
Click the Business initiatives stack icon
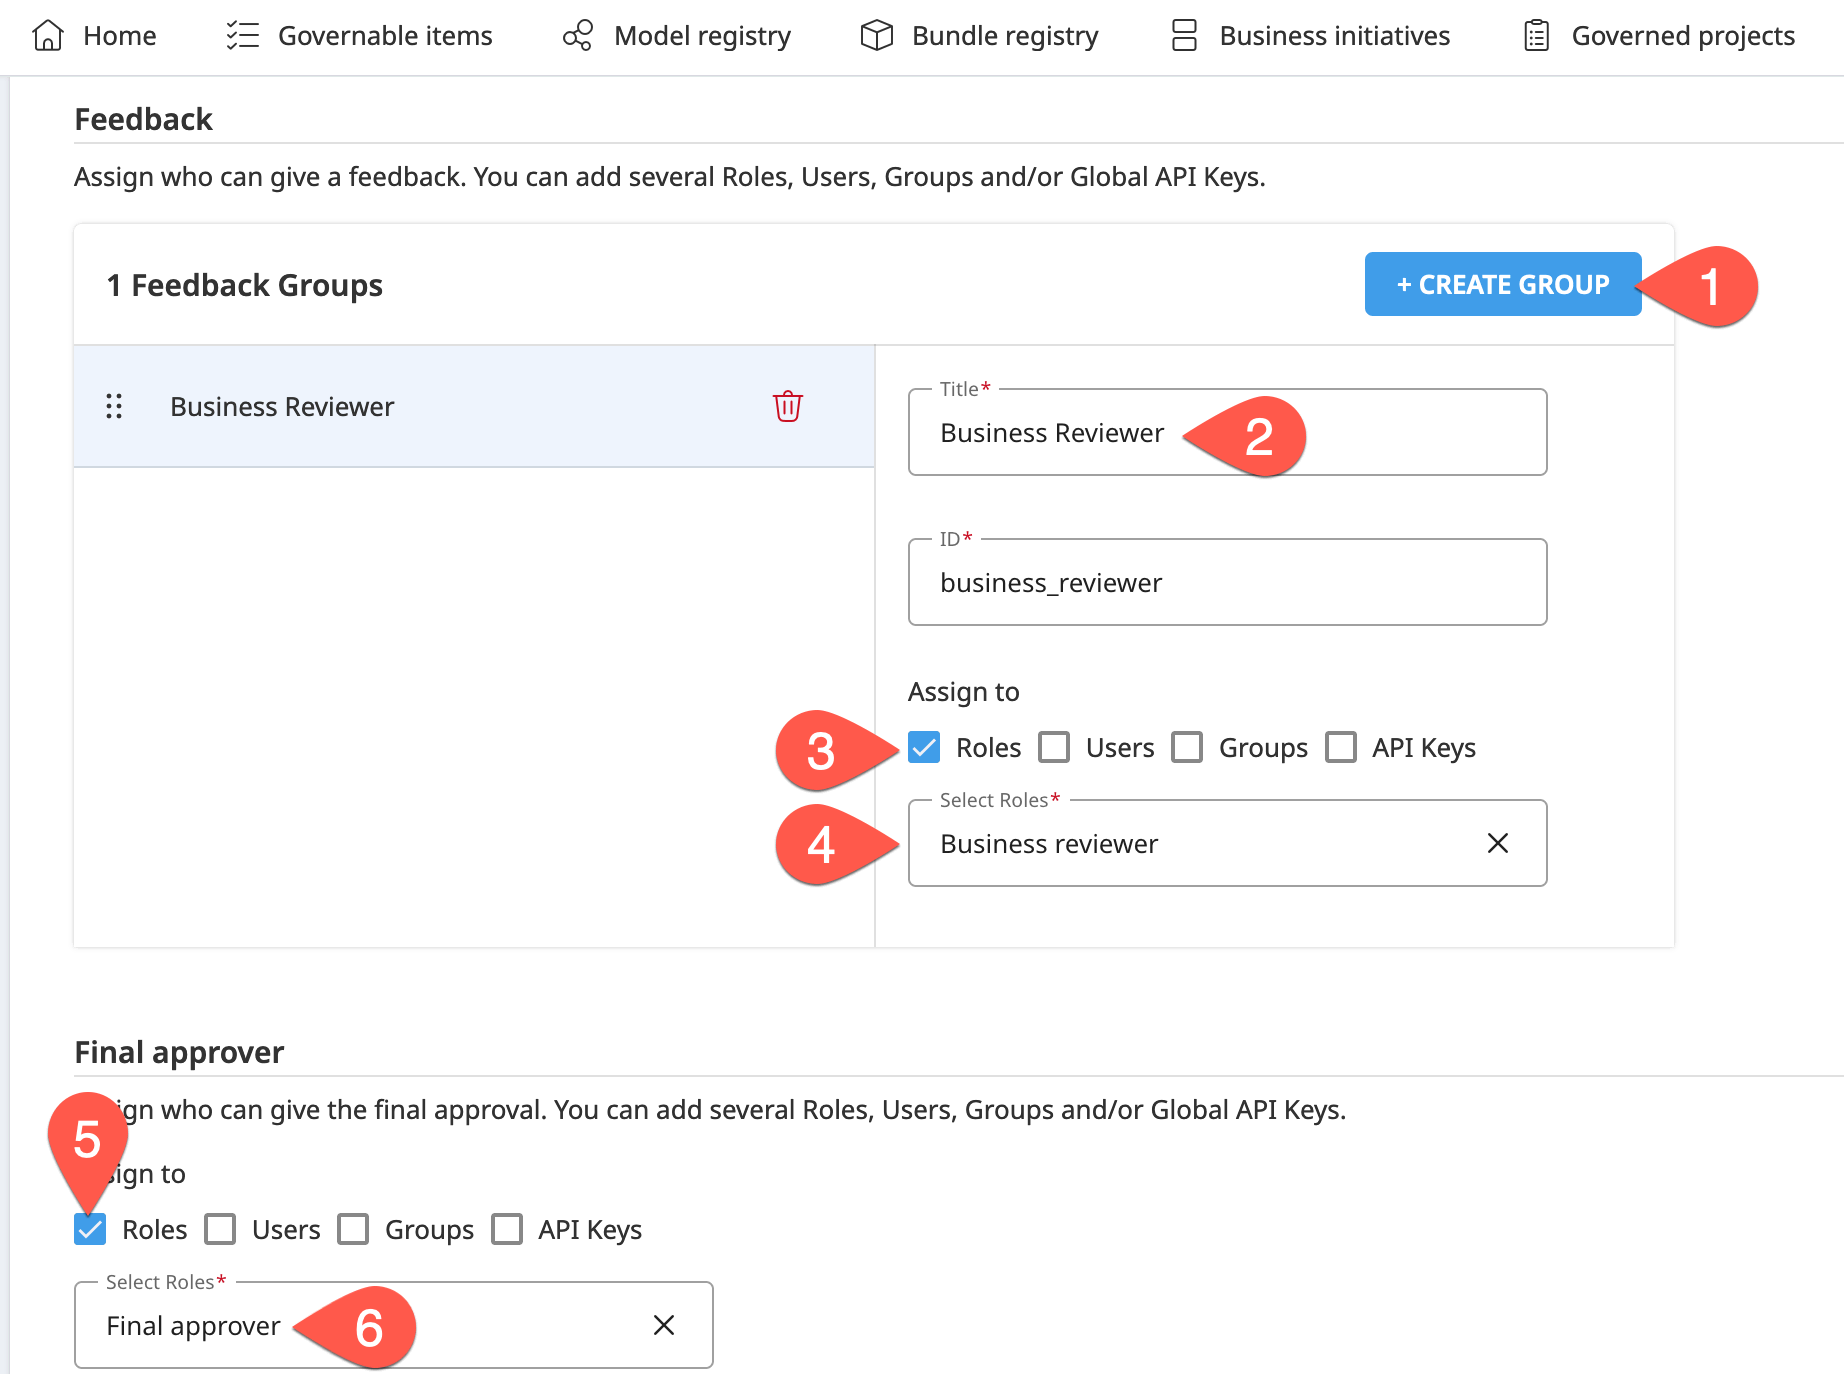[1184, 36]
